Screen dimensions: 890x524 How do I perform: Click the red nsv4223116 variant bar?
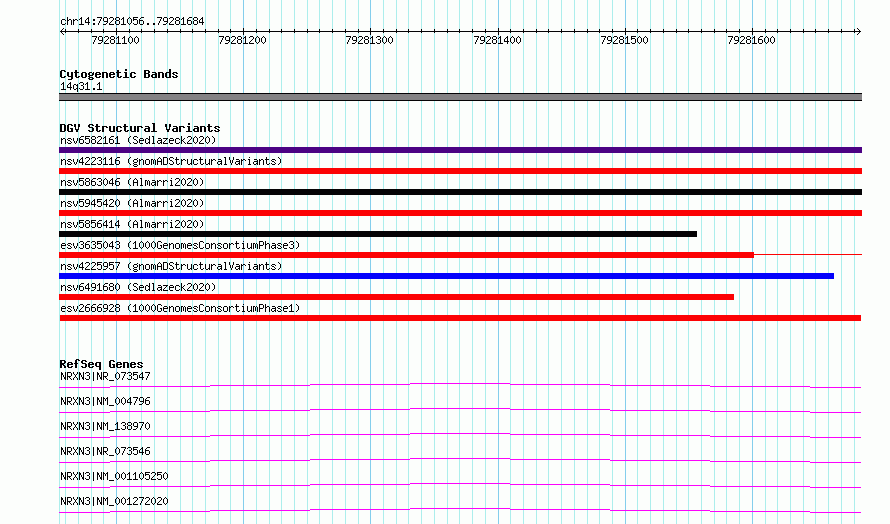(460, 171)
